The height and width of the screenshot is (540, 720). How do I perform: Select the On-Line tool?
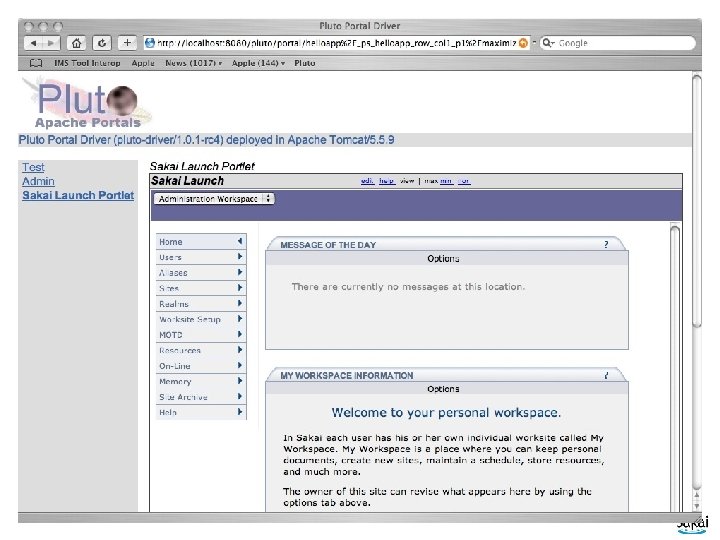pyautogui.click(x=201, y=366)
